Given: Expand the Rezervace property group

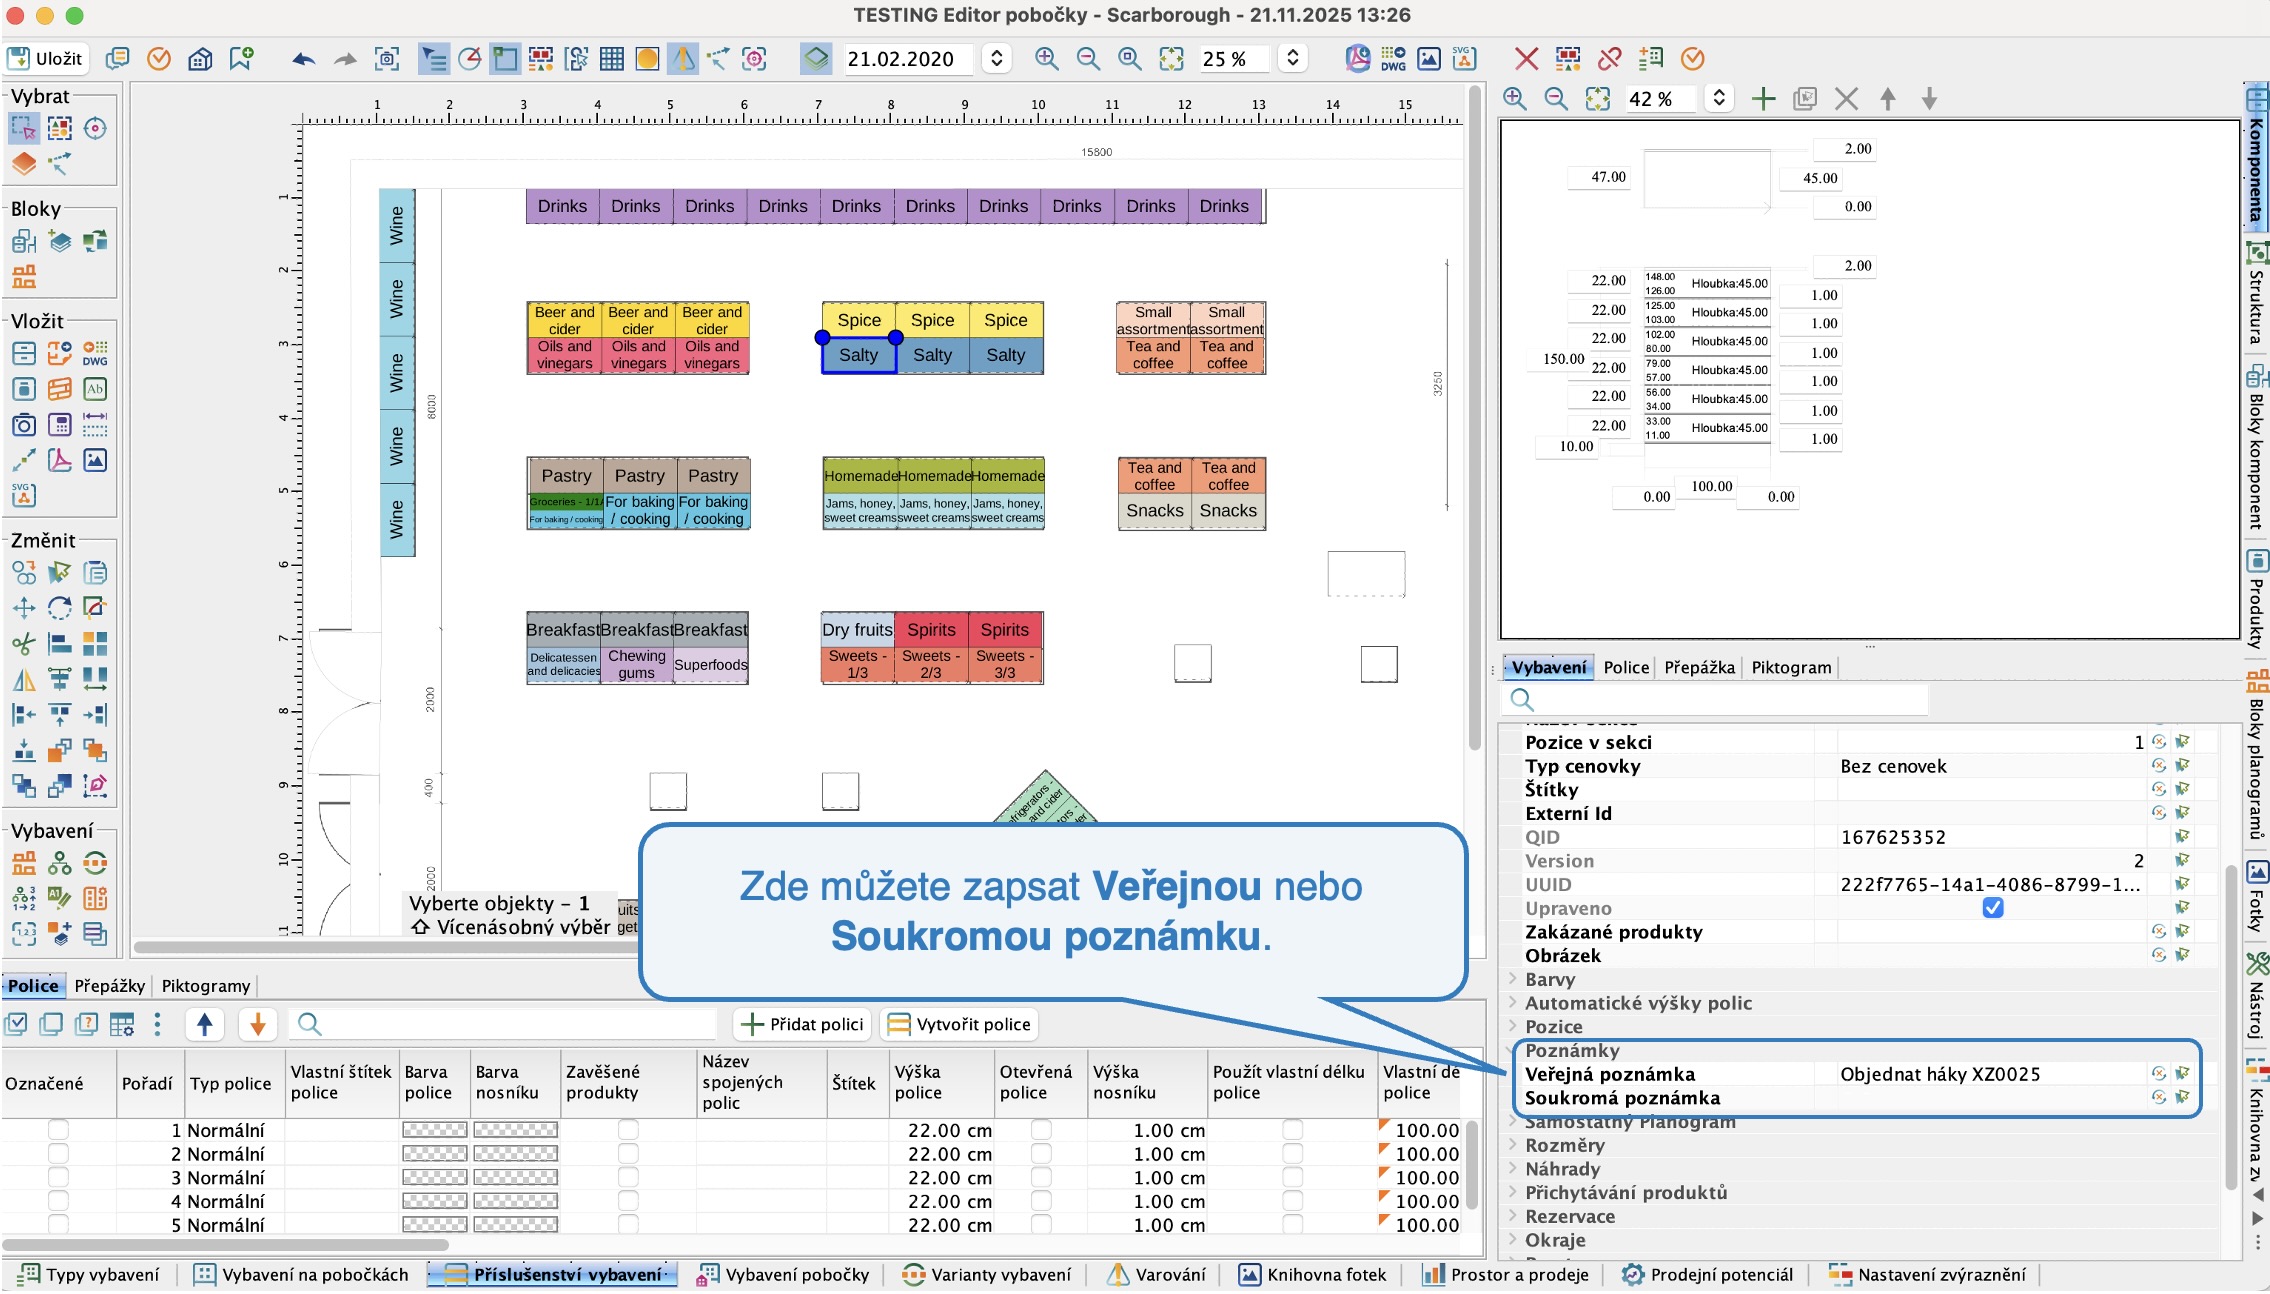Looking at the screenshot, I should pos(1513,1216).
